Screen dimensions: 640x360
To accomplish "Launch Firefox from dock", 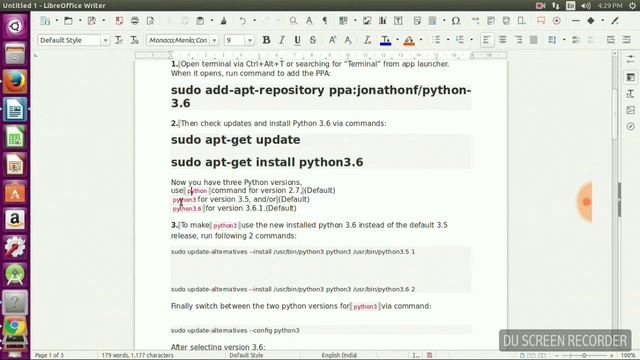I will point(15,82).
